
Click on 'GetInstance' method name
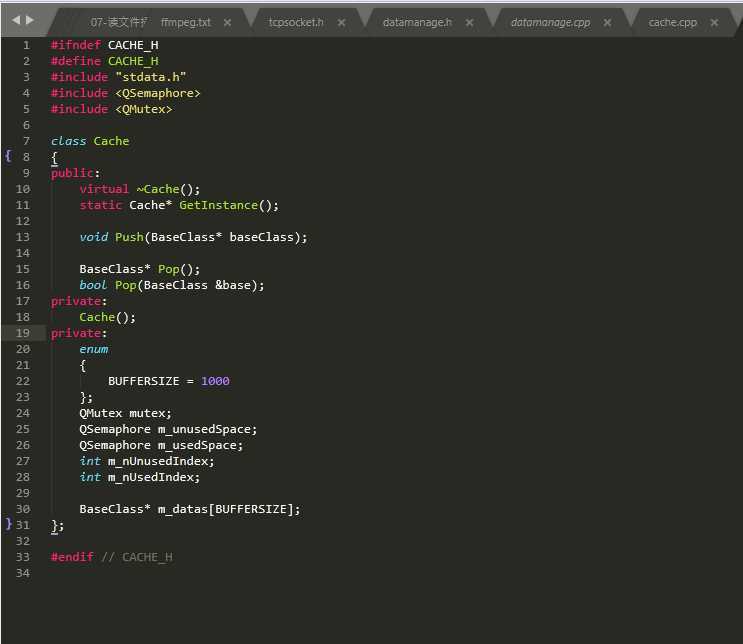218,205
